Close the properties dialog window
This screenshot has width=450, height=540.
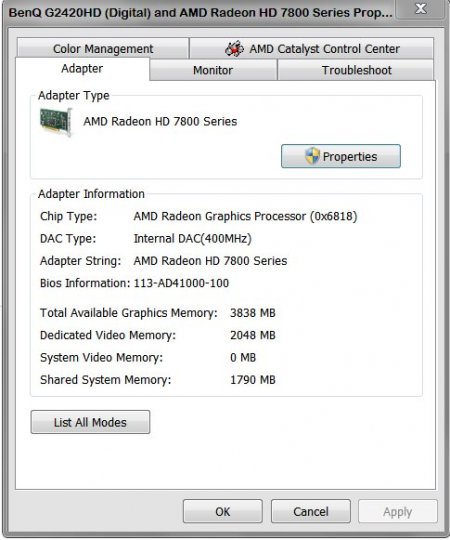click(x=420, y=8)
